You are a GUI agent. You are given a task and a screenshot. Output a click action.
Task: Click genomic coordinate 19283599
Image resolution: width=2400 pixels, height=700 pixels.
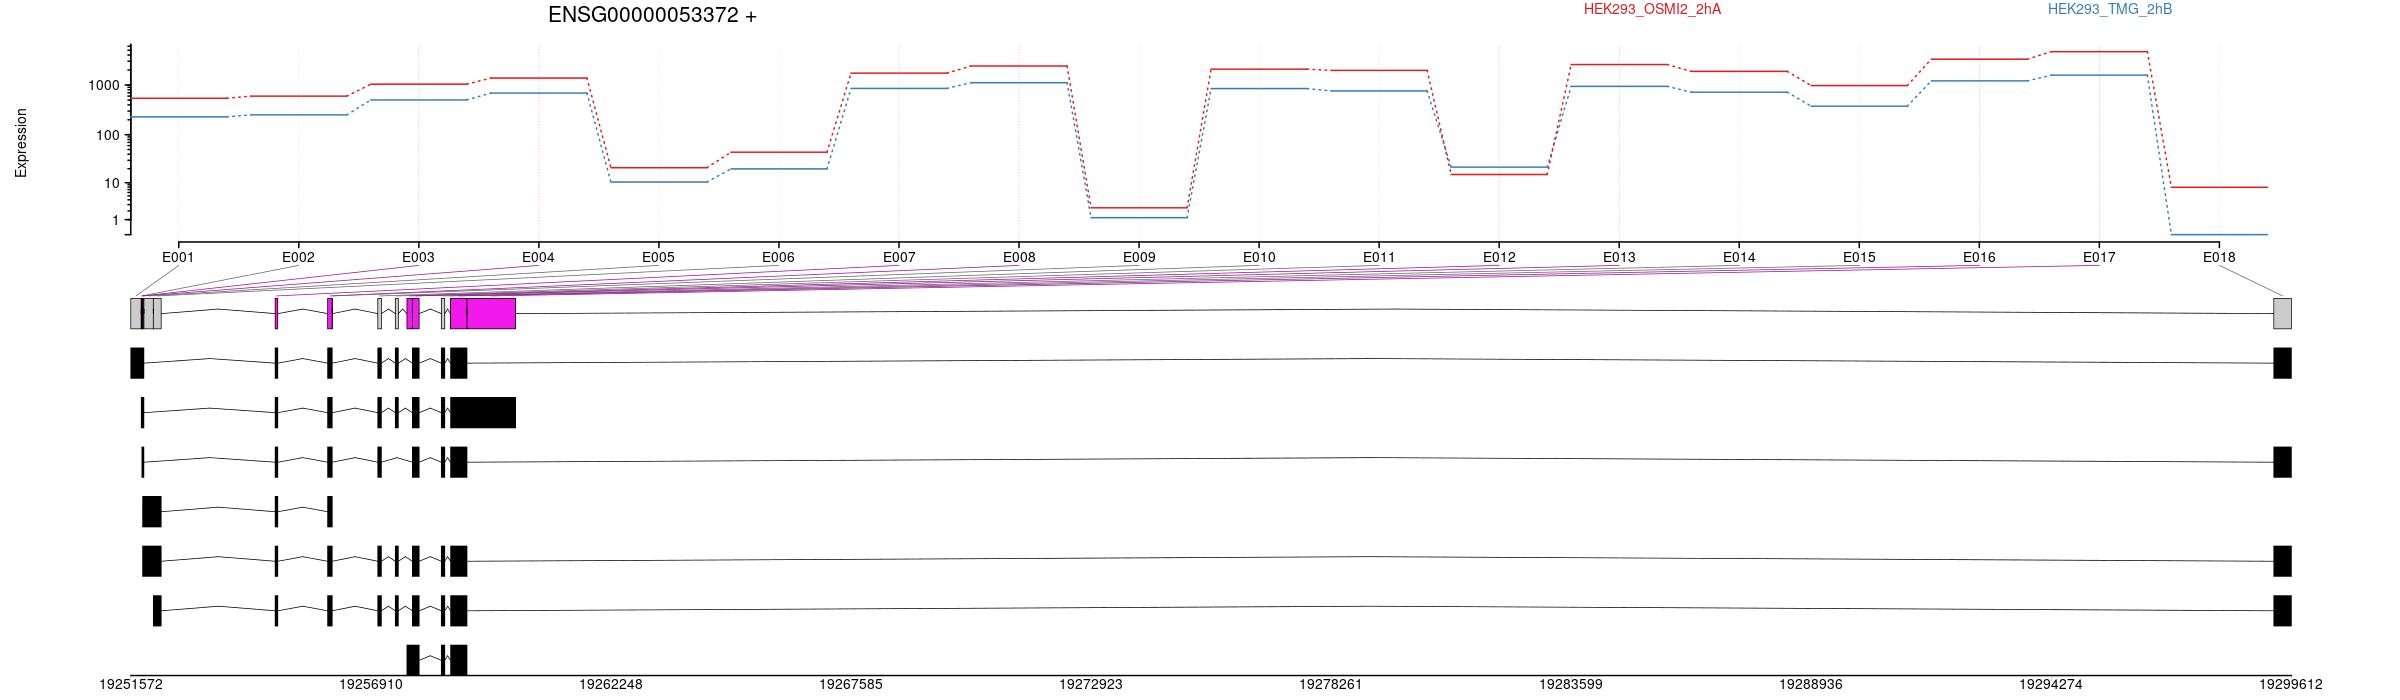pyautogui.click(x=1571, y=685)
